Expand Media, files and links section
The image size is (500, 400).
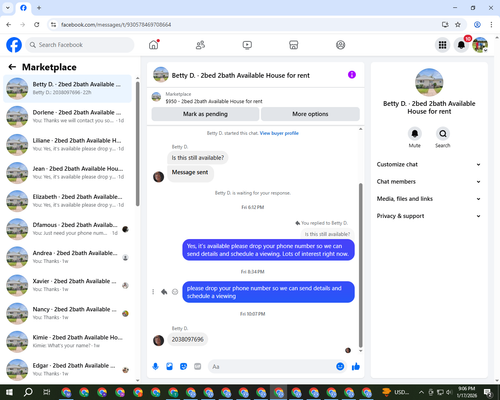pyautogui.click(x=429, y=199)
